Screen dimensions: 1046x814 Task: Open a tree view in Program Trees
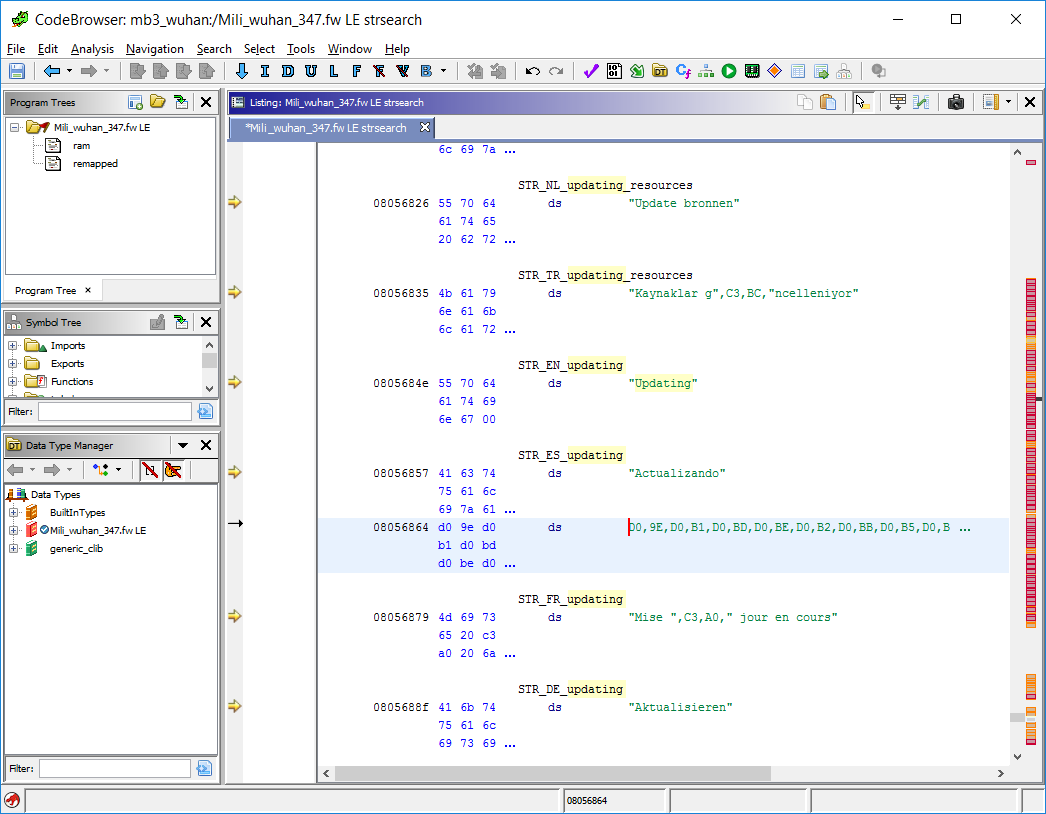pyautogui.click(x=157, y=101)
